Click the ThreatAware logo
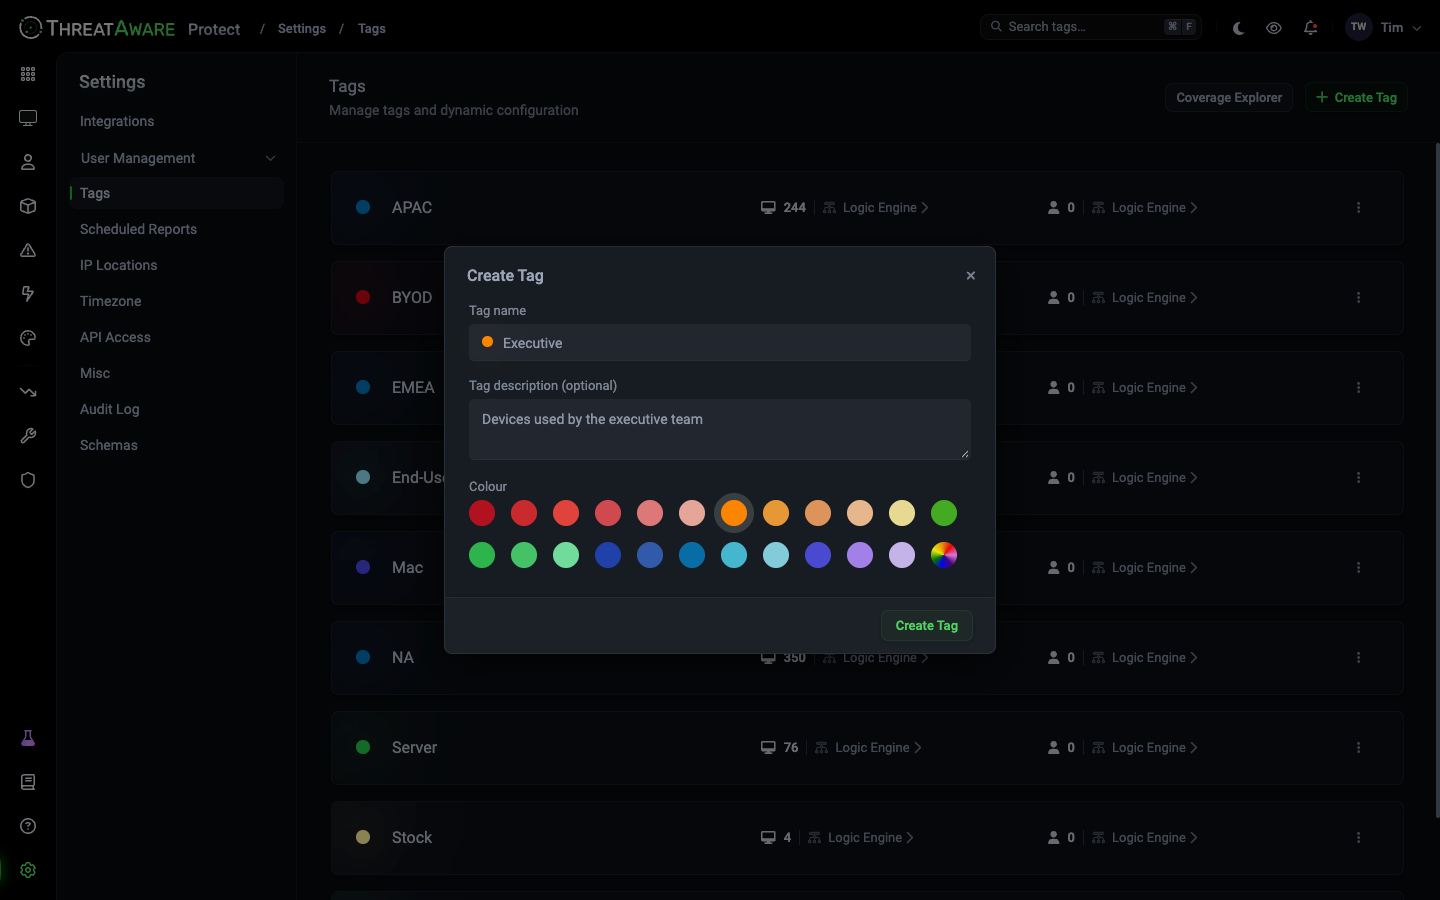The width and height of the screenshot is (1440, 900). pos(97,28)
